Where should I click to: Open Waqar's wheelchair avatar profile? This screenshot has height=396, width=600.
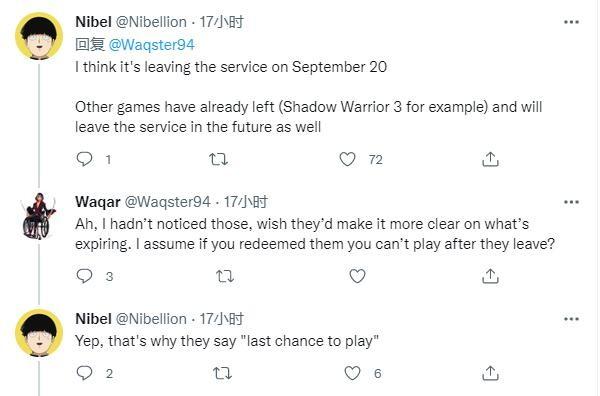tap(39, 216)
